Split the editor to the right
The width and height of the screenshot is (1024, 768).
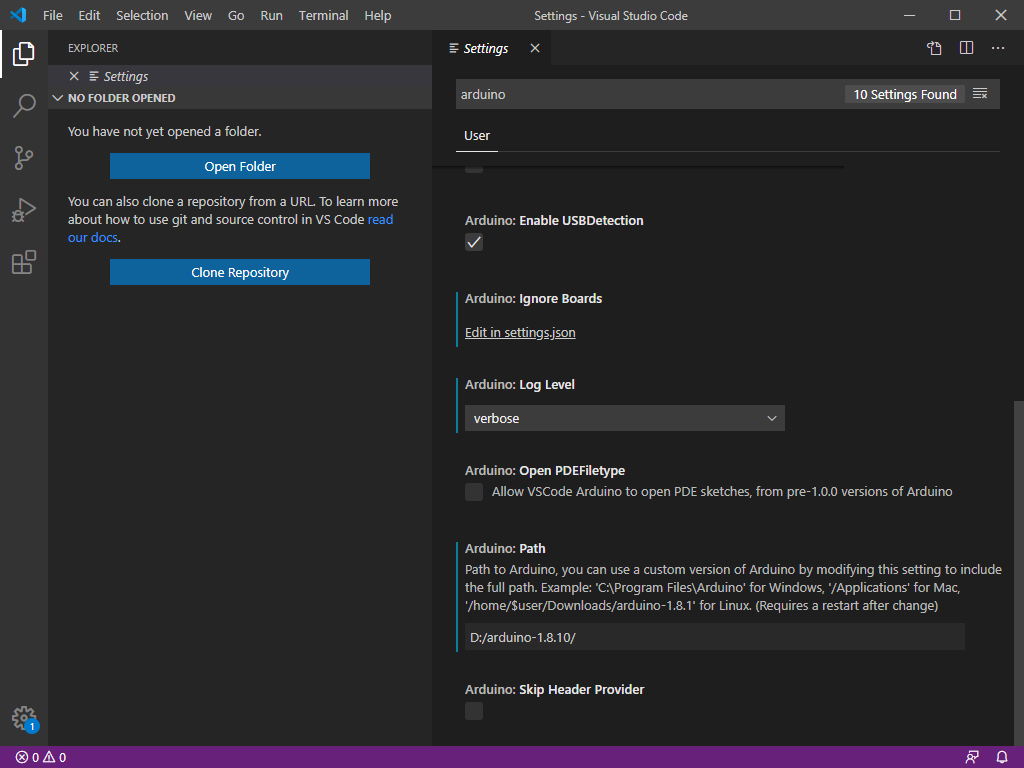(967, 48)
